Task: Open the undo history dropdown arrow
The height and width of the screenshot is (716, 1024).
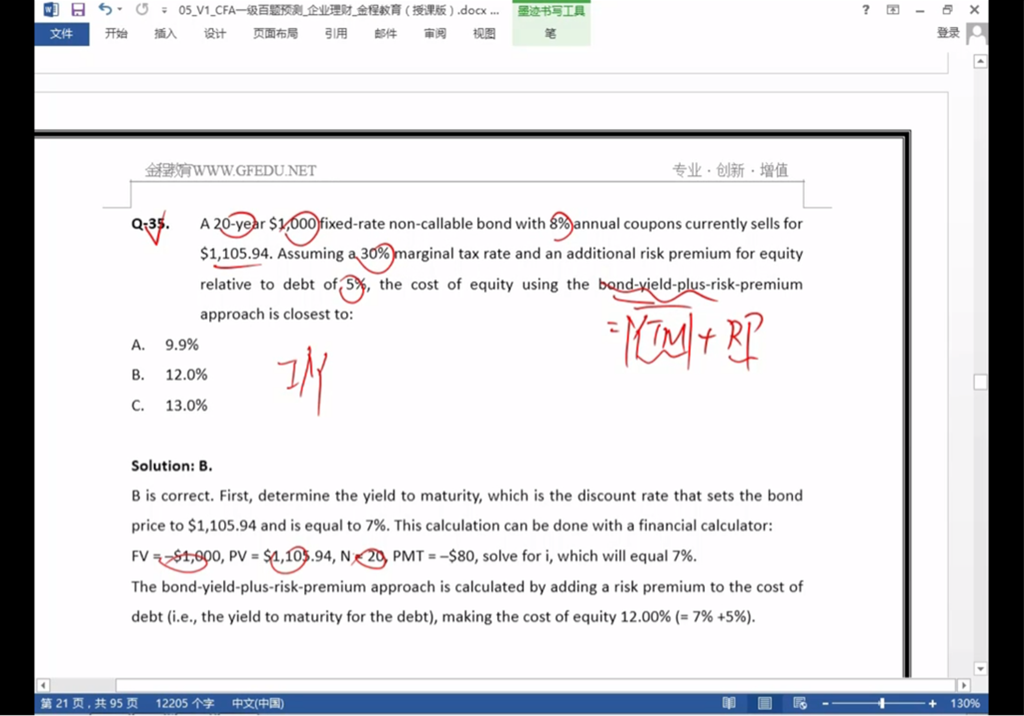Action: (120, 10)
